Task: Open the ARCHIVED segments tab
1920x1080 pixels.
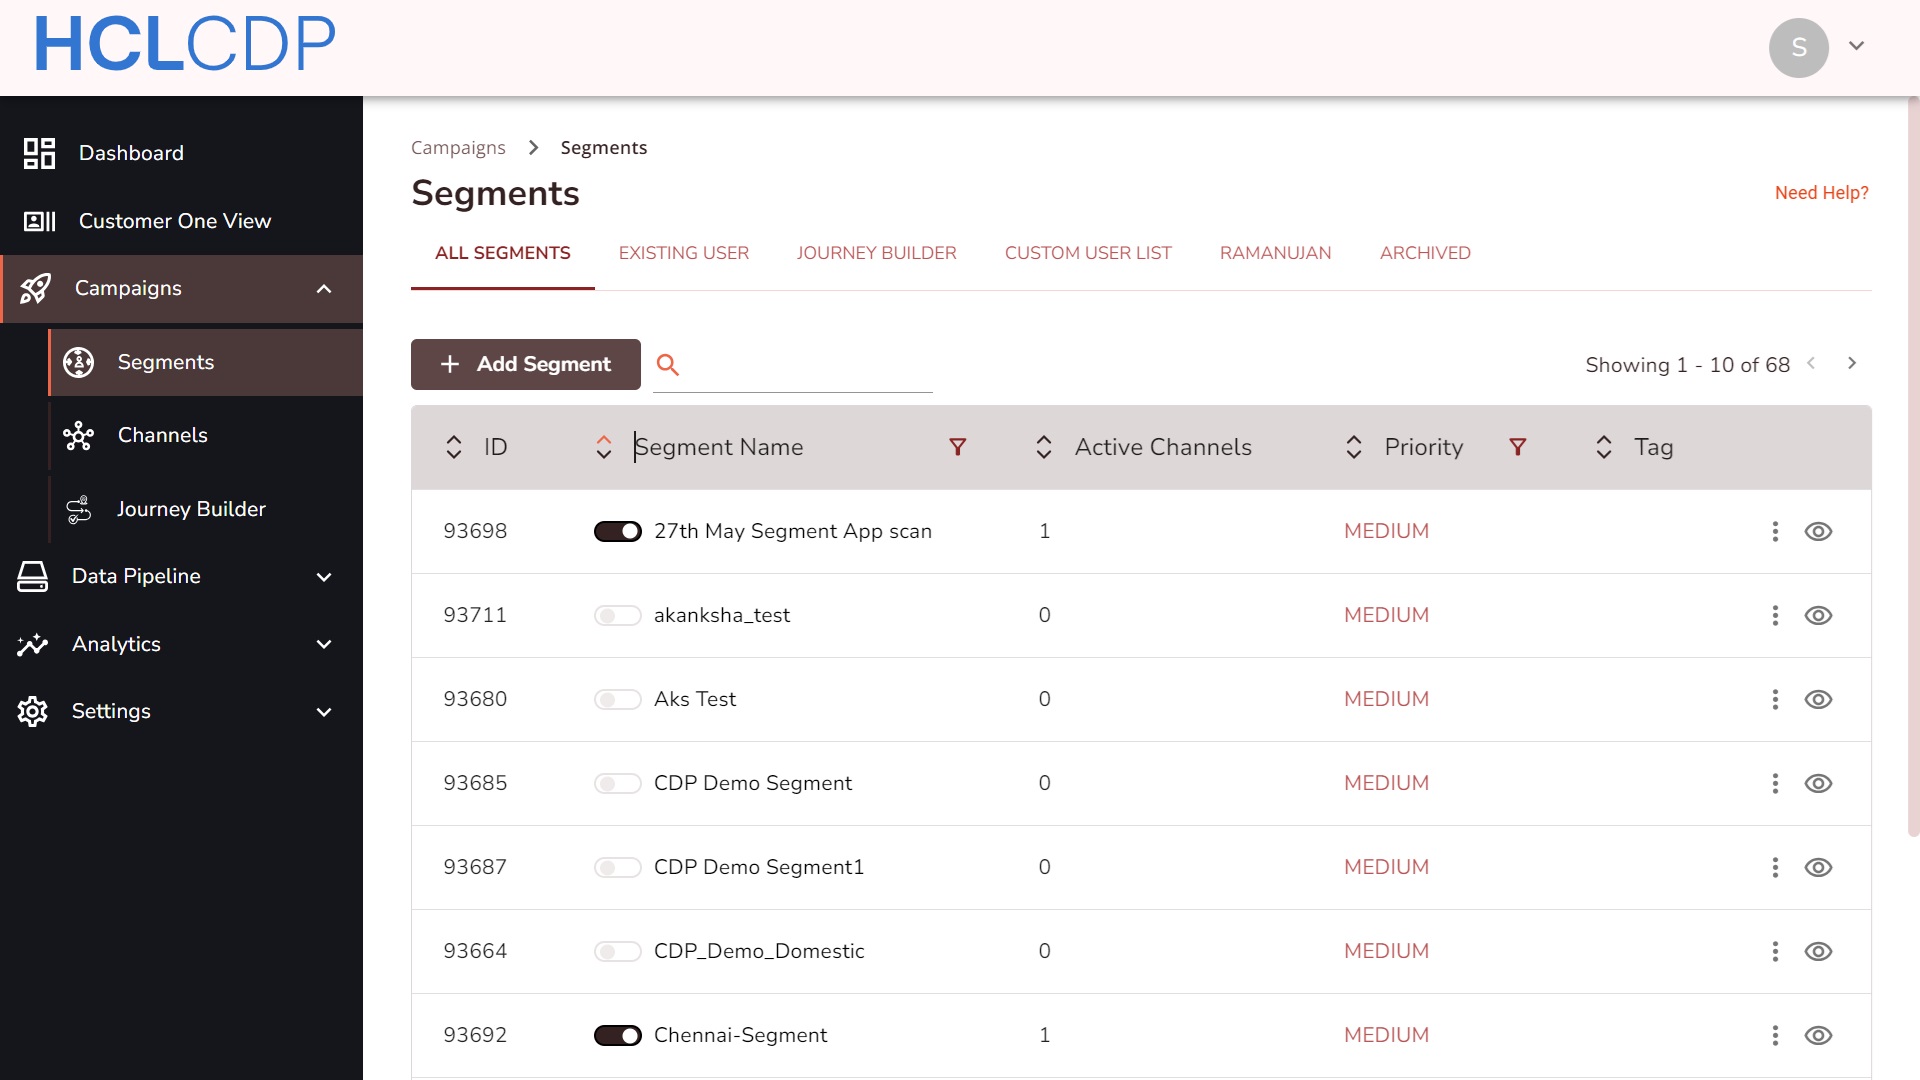Action: [x=1425, y=253]
